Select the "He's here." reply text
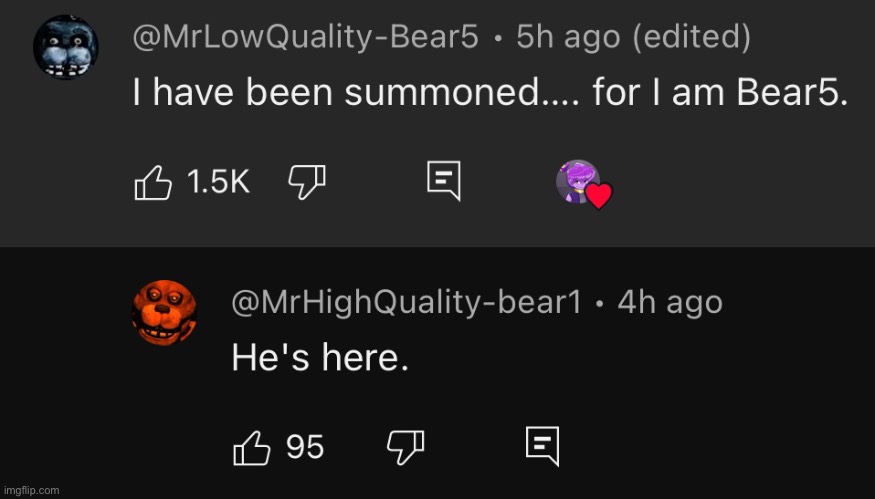The height and width of the screenshot is (499, 875). [320, 358]
